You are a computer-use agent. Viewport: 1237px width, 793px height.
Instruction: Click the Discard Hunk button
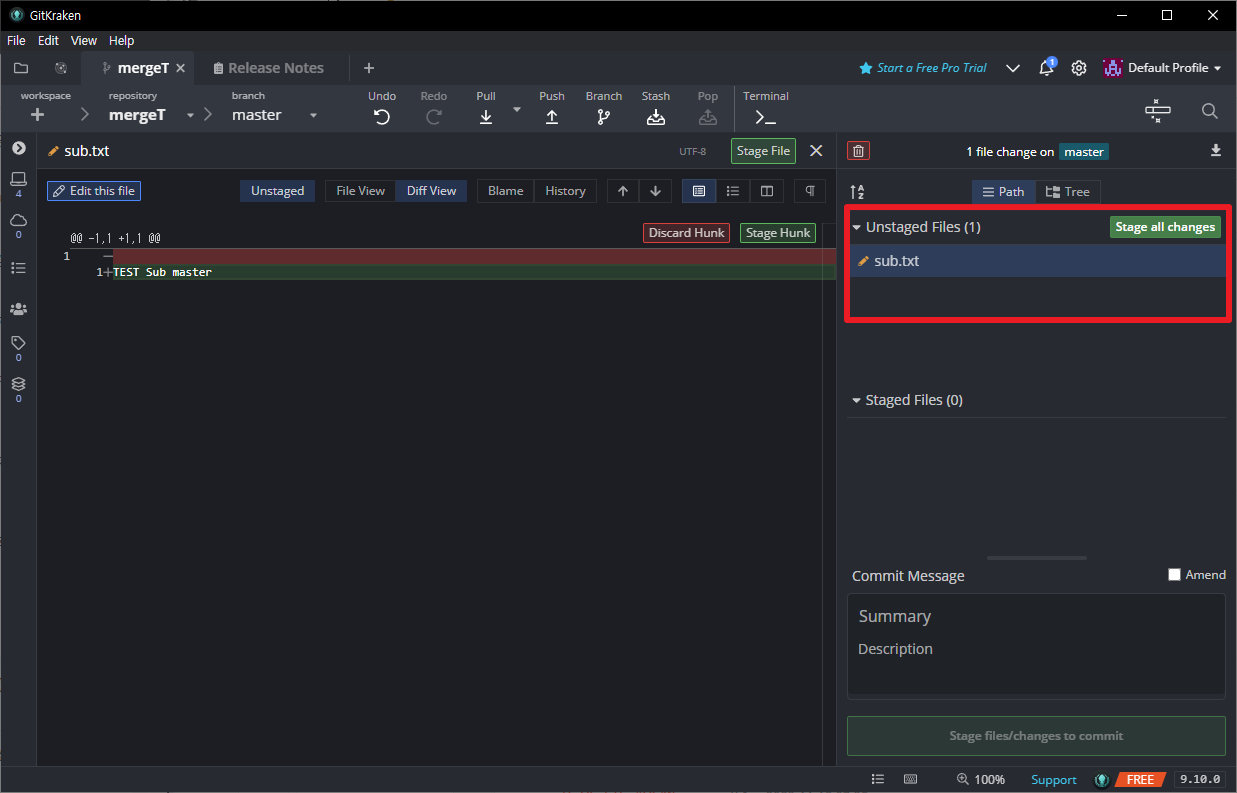pyautogui.click(x=686, y=233)
